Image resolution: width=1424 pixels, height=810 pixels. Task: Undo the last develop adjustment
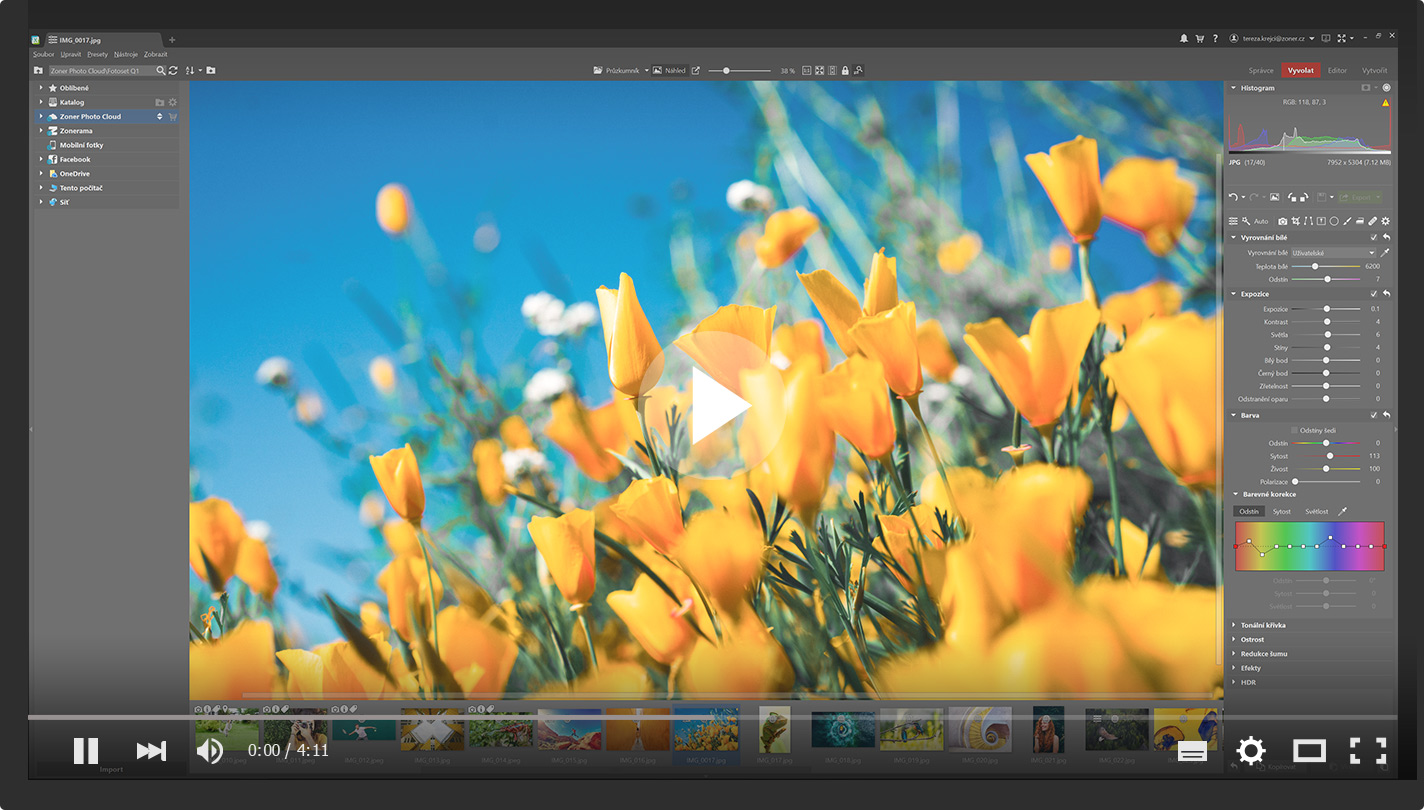[x=1233, y=197]
